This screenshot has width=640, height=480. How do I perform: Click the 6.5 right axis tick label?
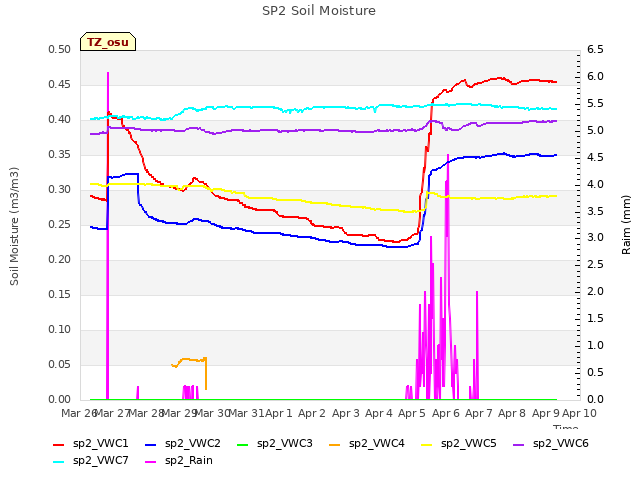pos(595,49)
